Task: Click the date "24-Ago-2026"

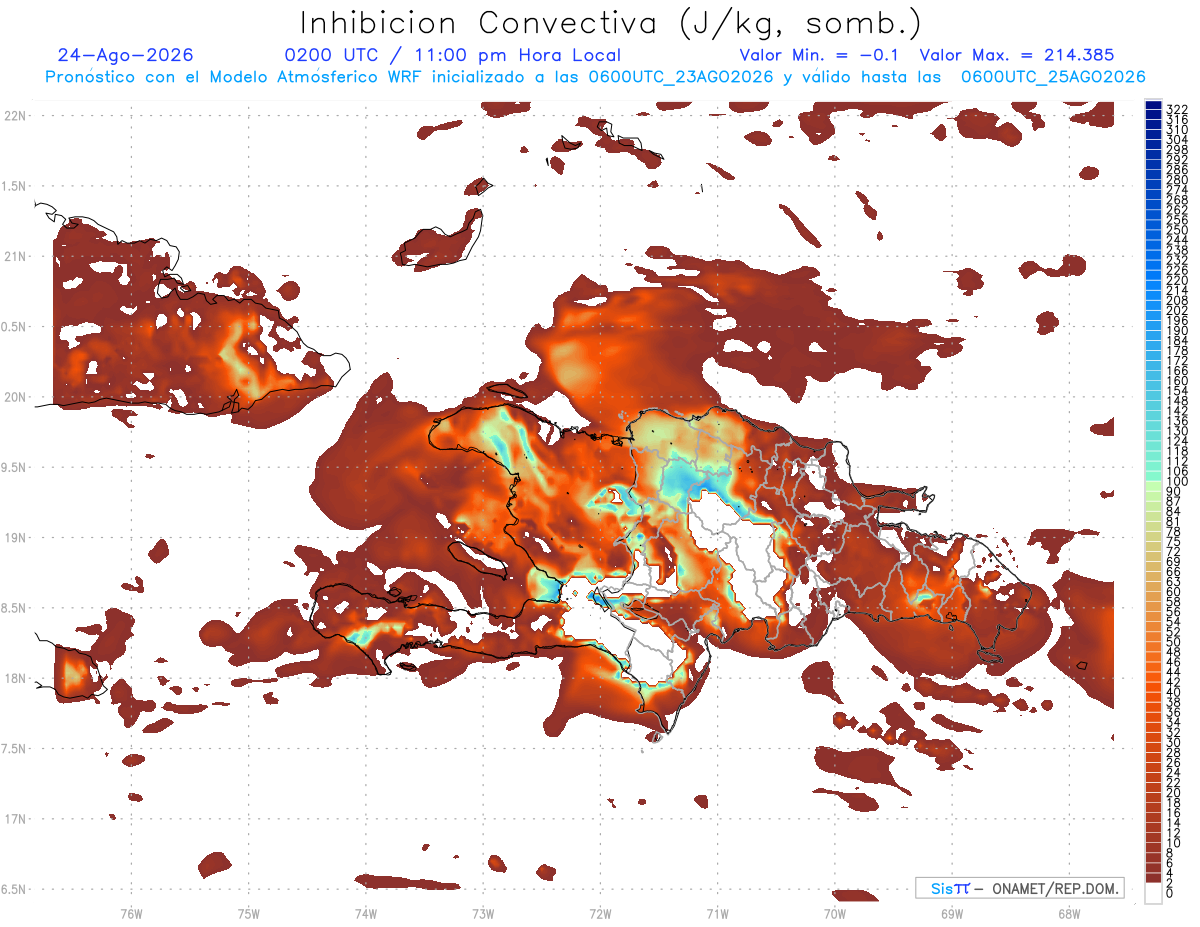Action: (125, 56)
